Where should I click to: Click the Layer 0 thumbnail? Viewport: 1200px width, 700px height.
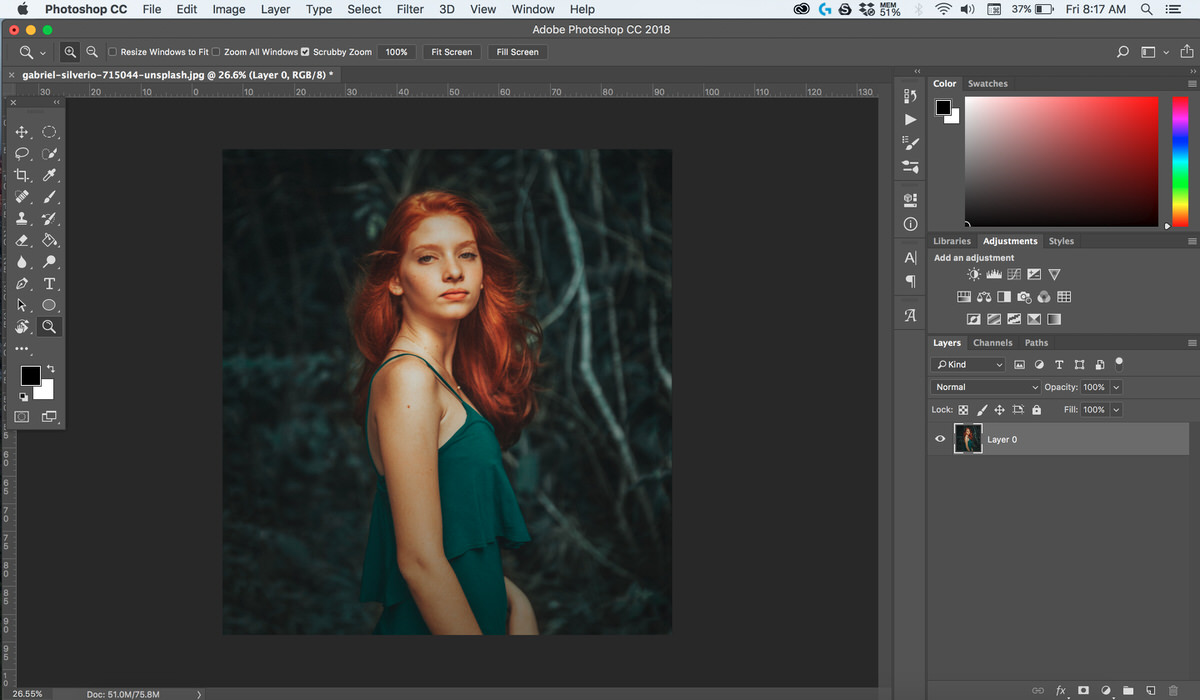(968, 438)
